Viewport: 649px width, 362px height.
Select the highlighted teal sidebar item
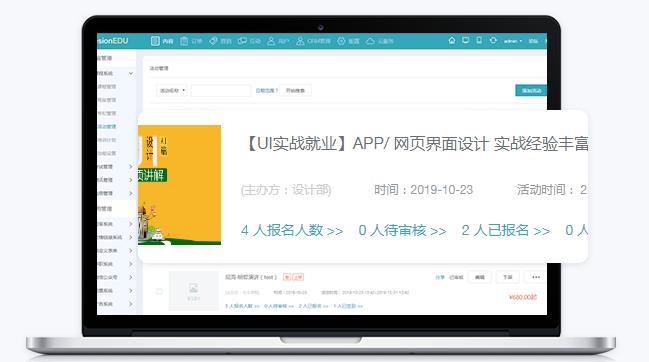(x=107, y=127)
